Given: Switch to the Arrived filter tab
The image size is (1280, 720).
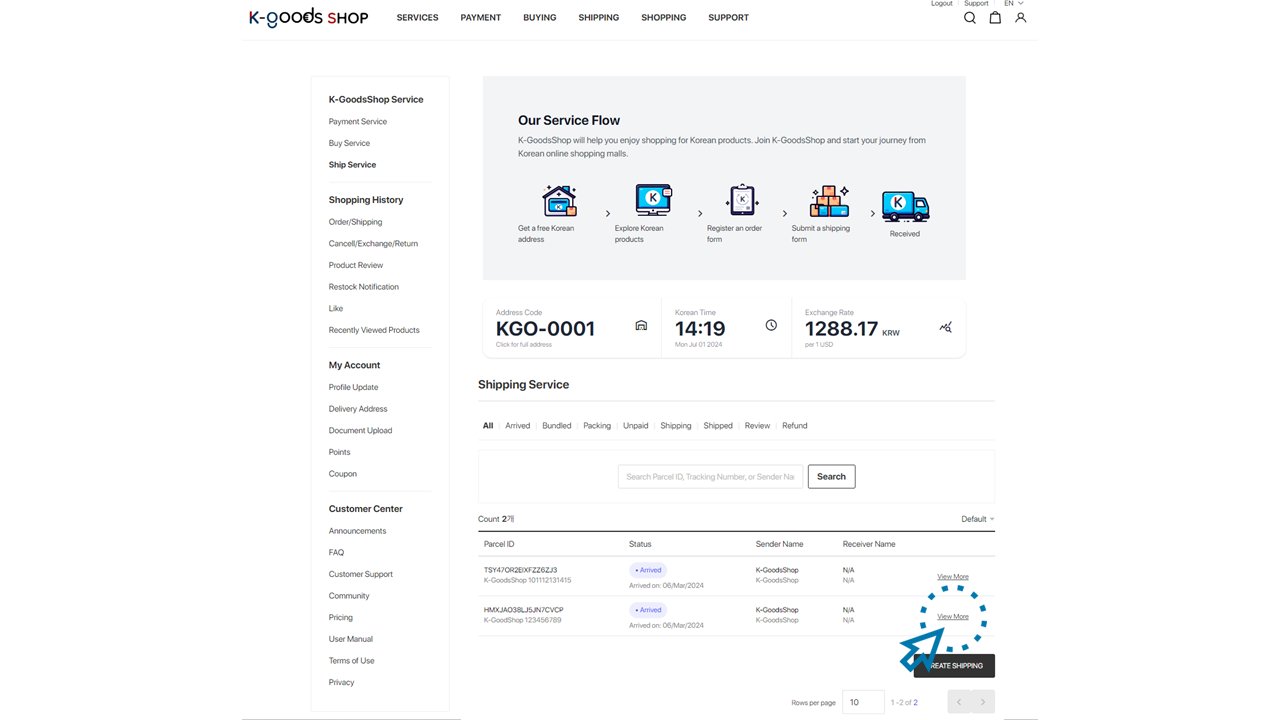Looking at the screenshot, I should coord(517,426).
